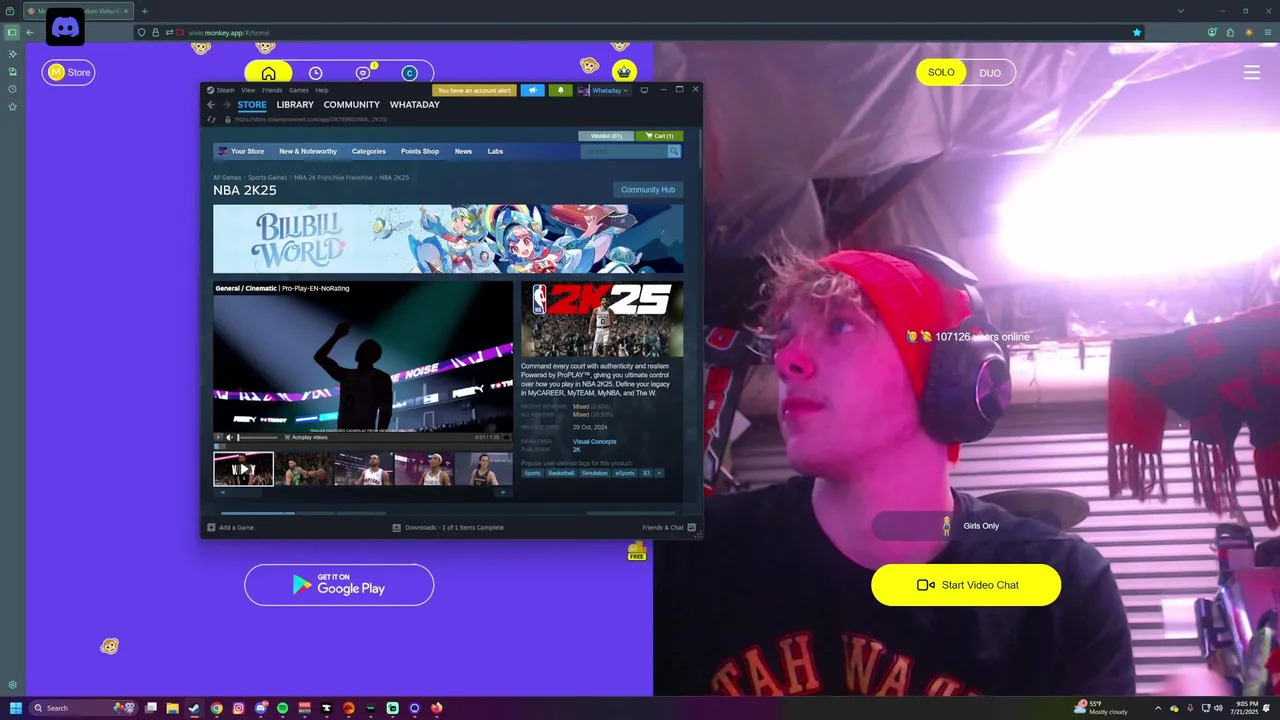Select SOLO chat mode
The width and height of the screenshot is (1280, 720).
pyautogui.click(x=941, y=72)
